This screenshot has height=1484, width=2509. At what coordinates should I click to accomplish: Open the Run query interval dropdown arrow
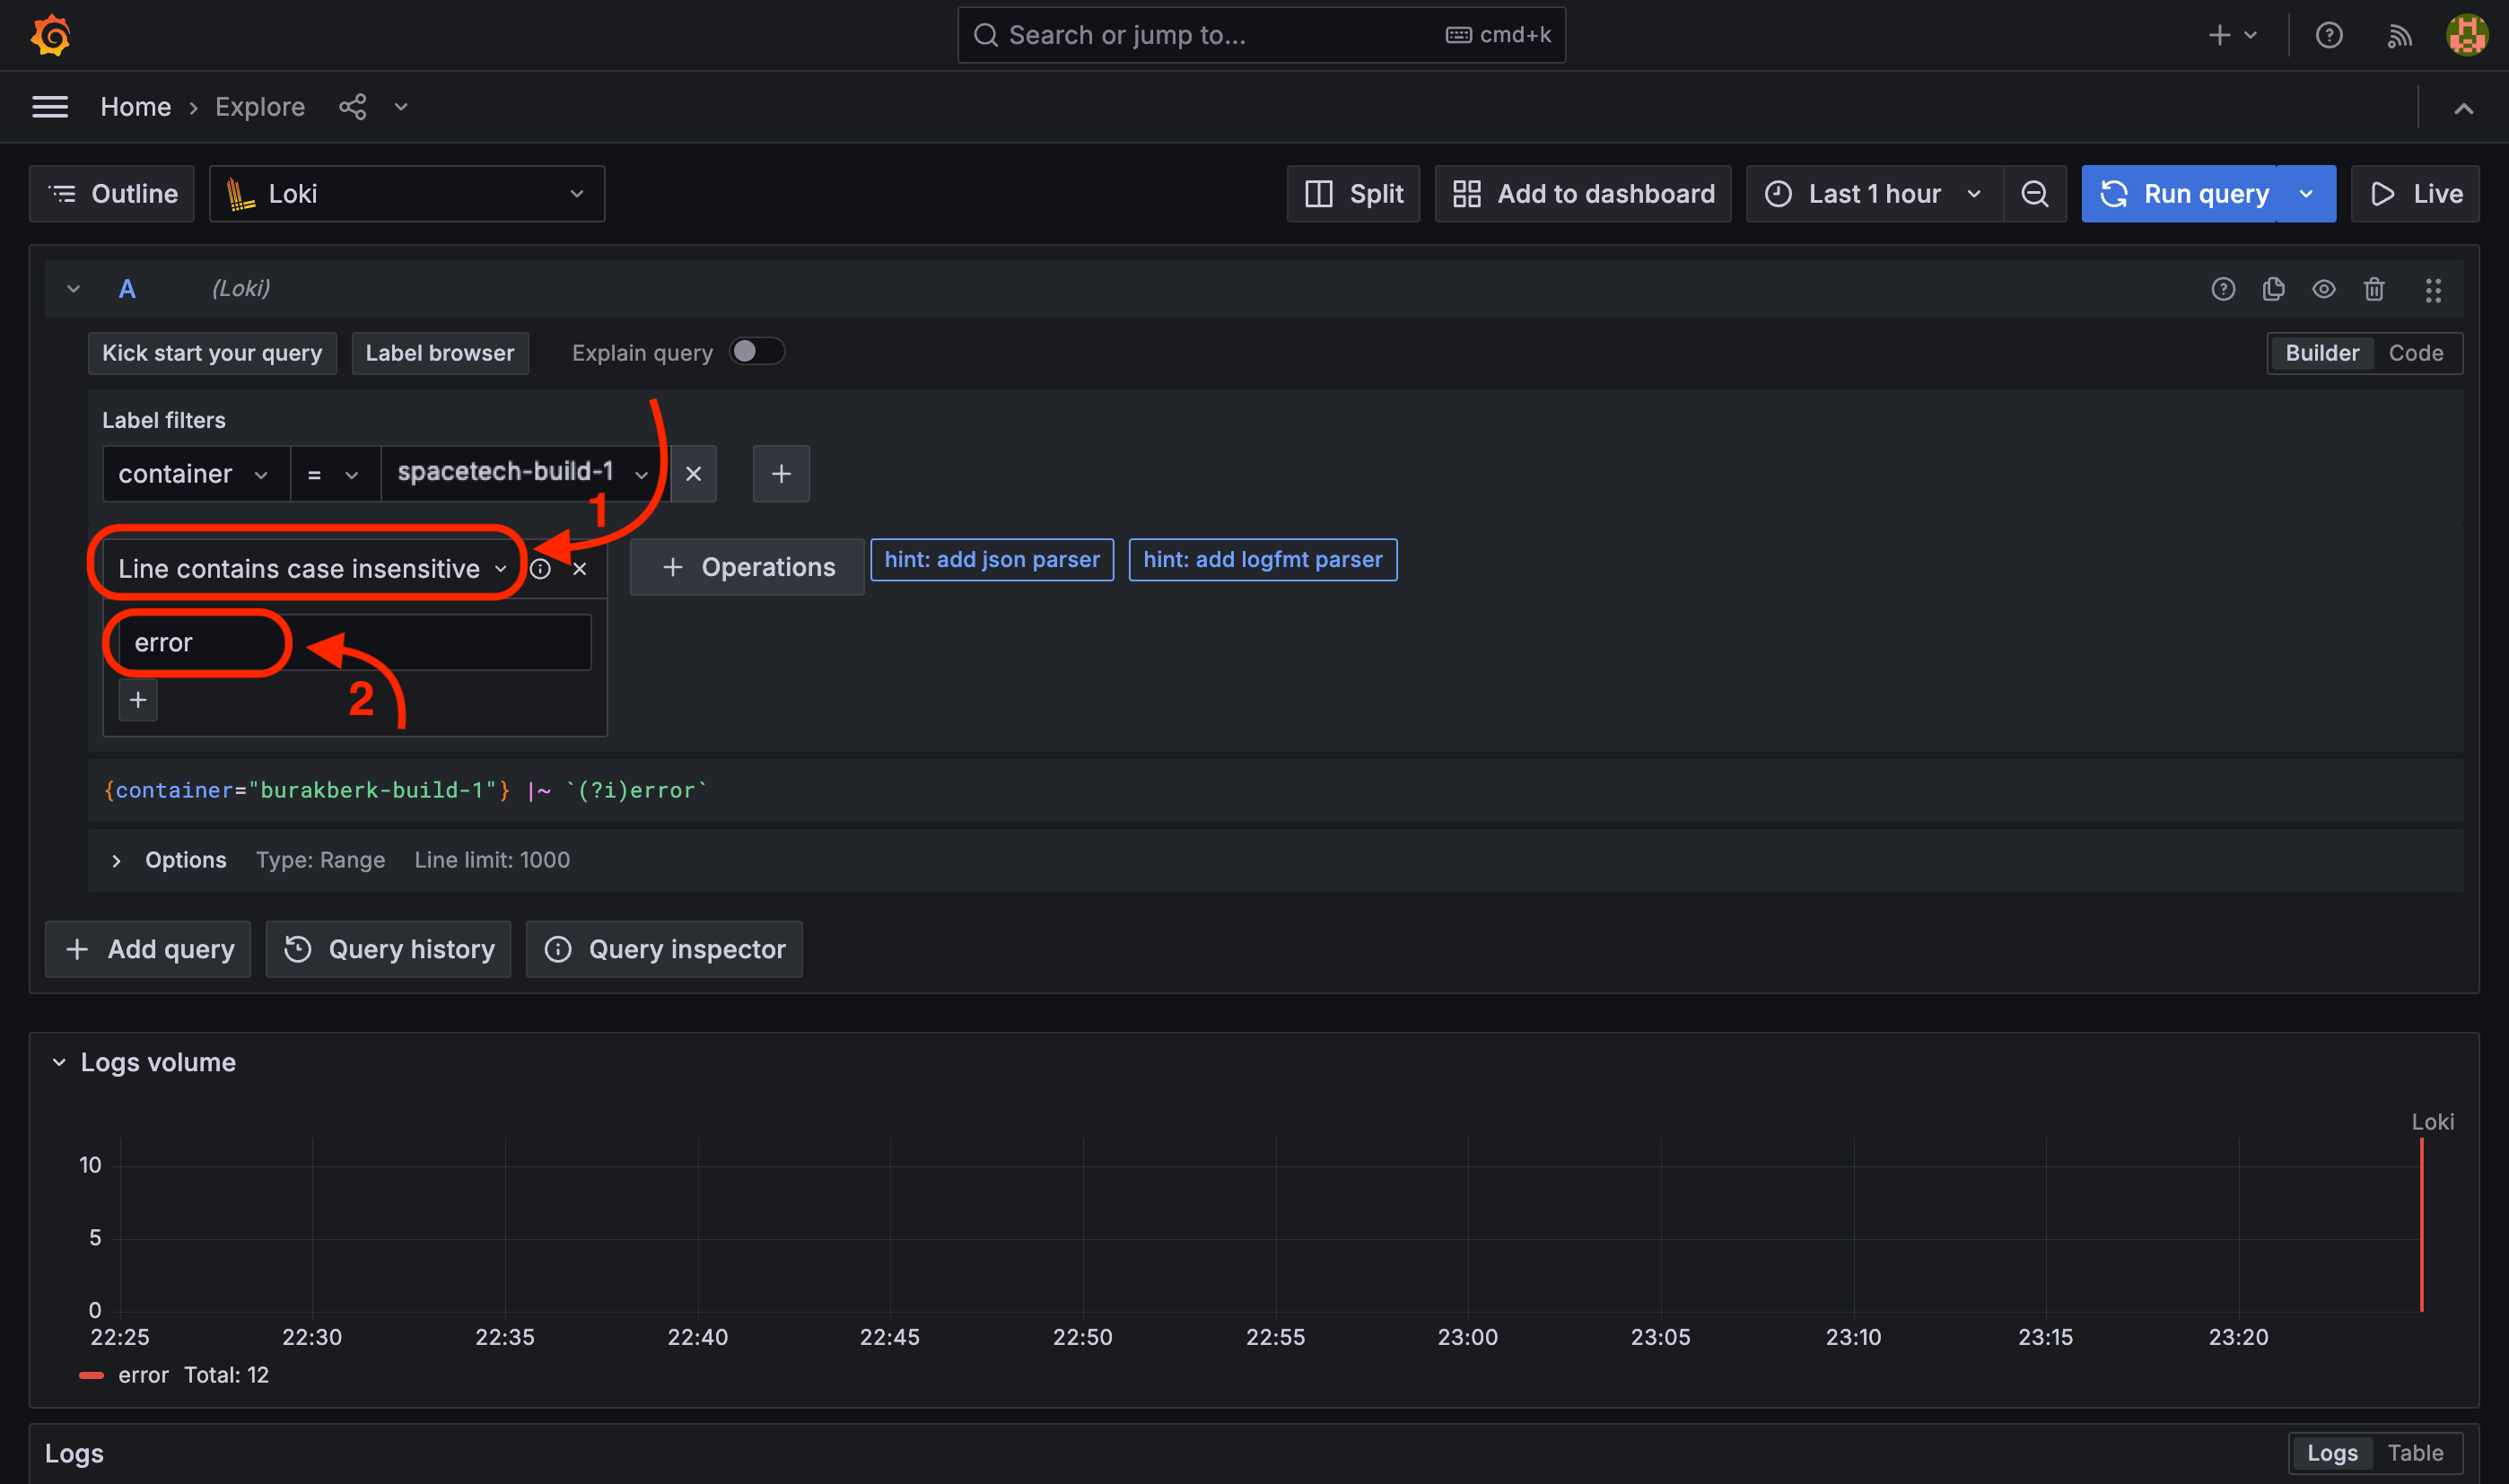2307,193
